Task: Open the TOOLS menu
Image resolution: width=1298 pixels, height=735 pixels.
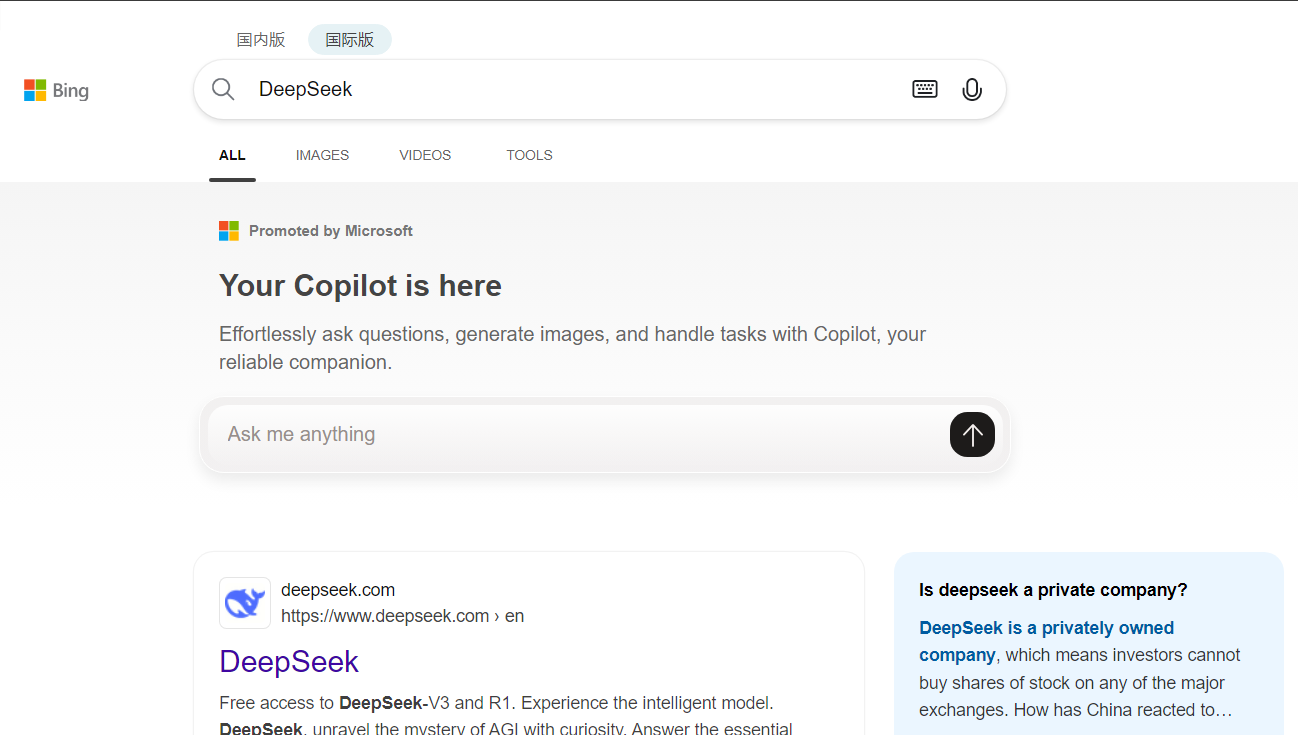Action: pos(529,155)
